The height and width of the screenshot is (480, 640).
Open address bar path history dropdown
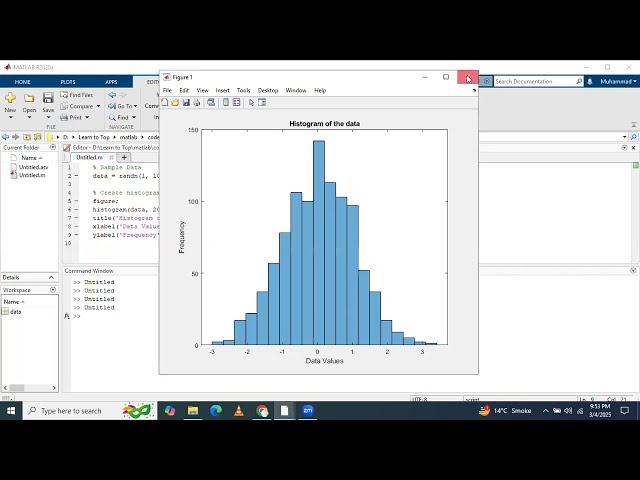click(x=624, y=137)
